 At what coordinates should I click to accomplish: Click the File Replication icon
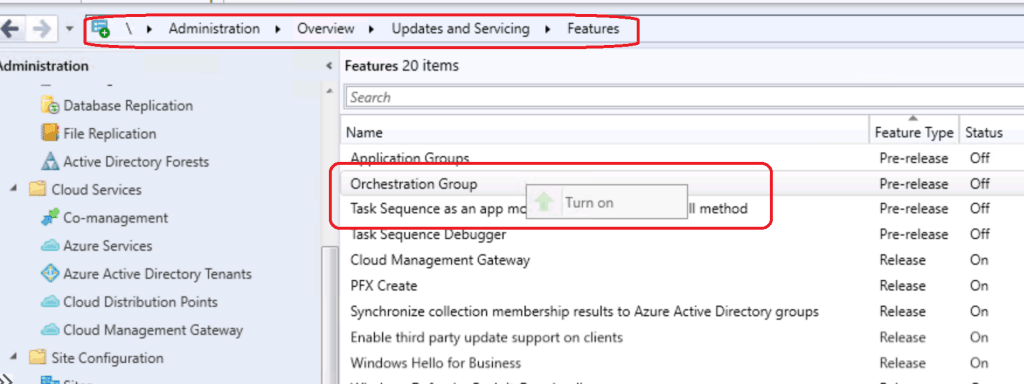coord(50,133)
